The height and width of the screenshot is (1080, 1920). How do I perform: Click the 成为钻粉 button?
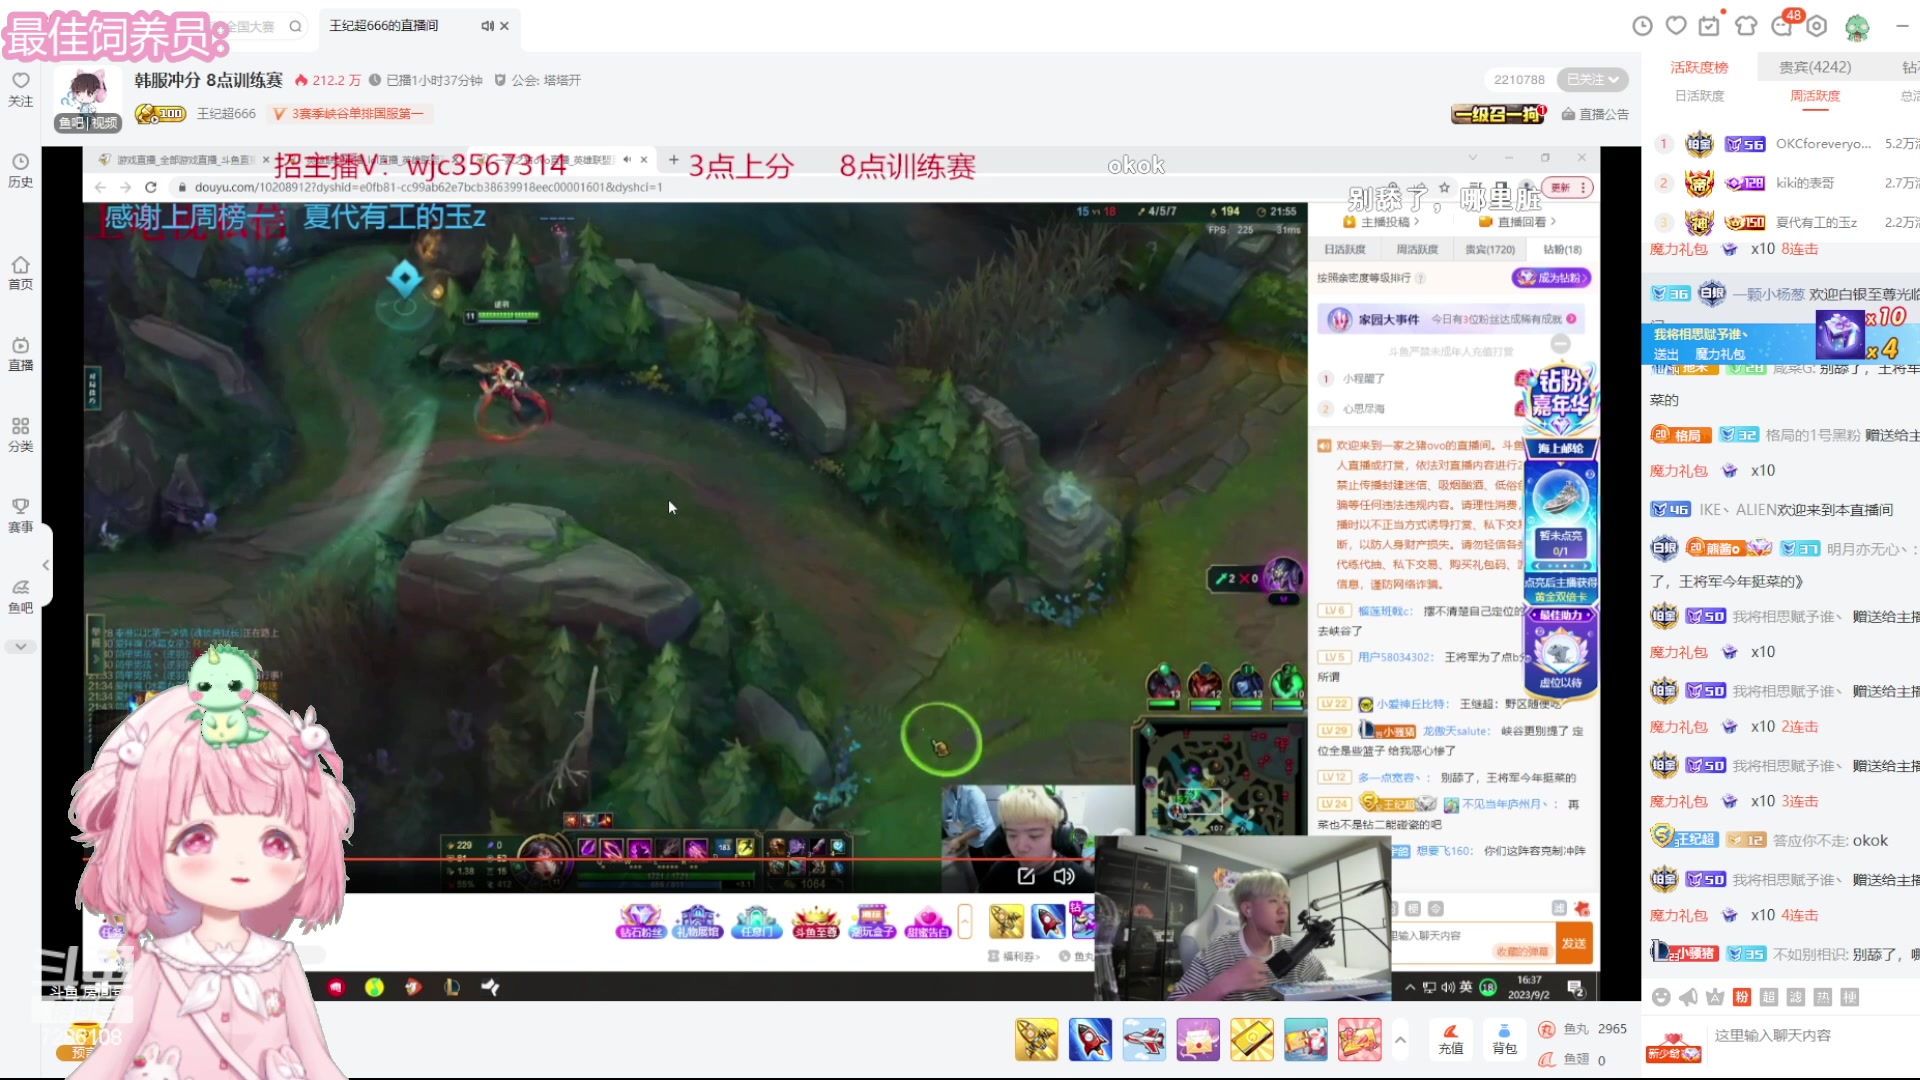pyautogui.click(x=1551, y=279)
